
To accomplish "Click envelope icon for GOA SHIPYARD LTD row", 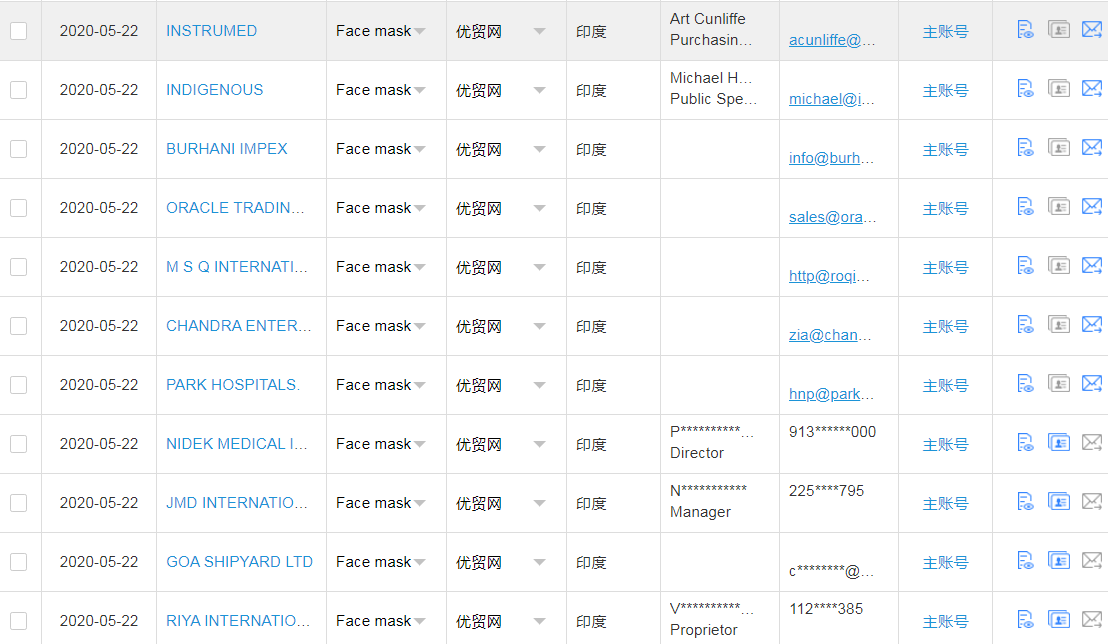I will pyautogui.click(x=1092, y=561).
